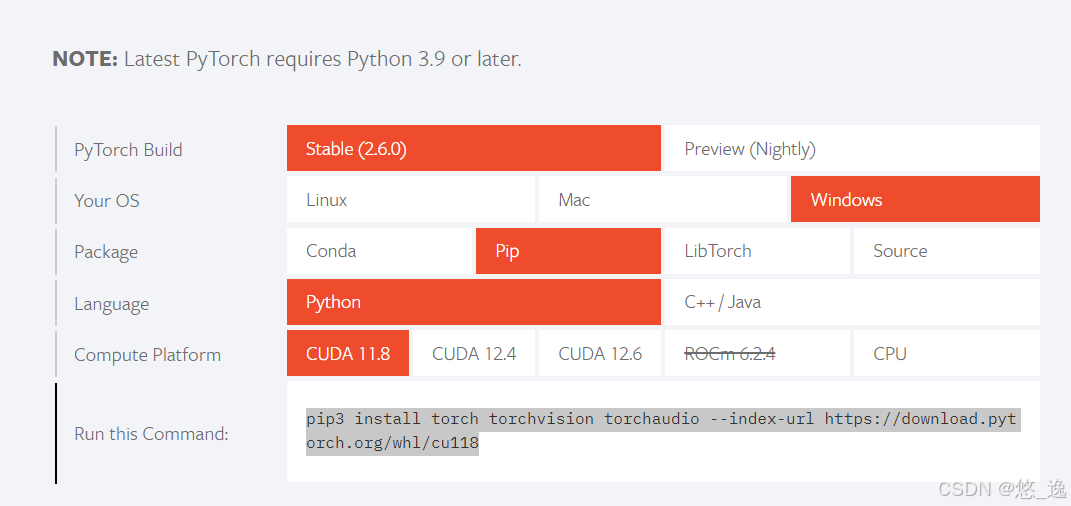
Task: Select CUDA 12.6 compute platform
Action: coord(600,353)
